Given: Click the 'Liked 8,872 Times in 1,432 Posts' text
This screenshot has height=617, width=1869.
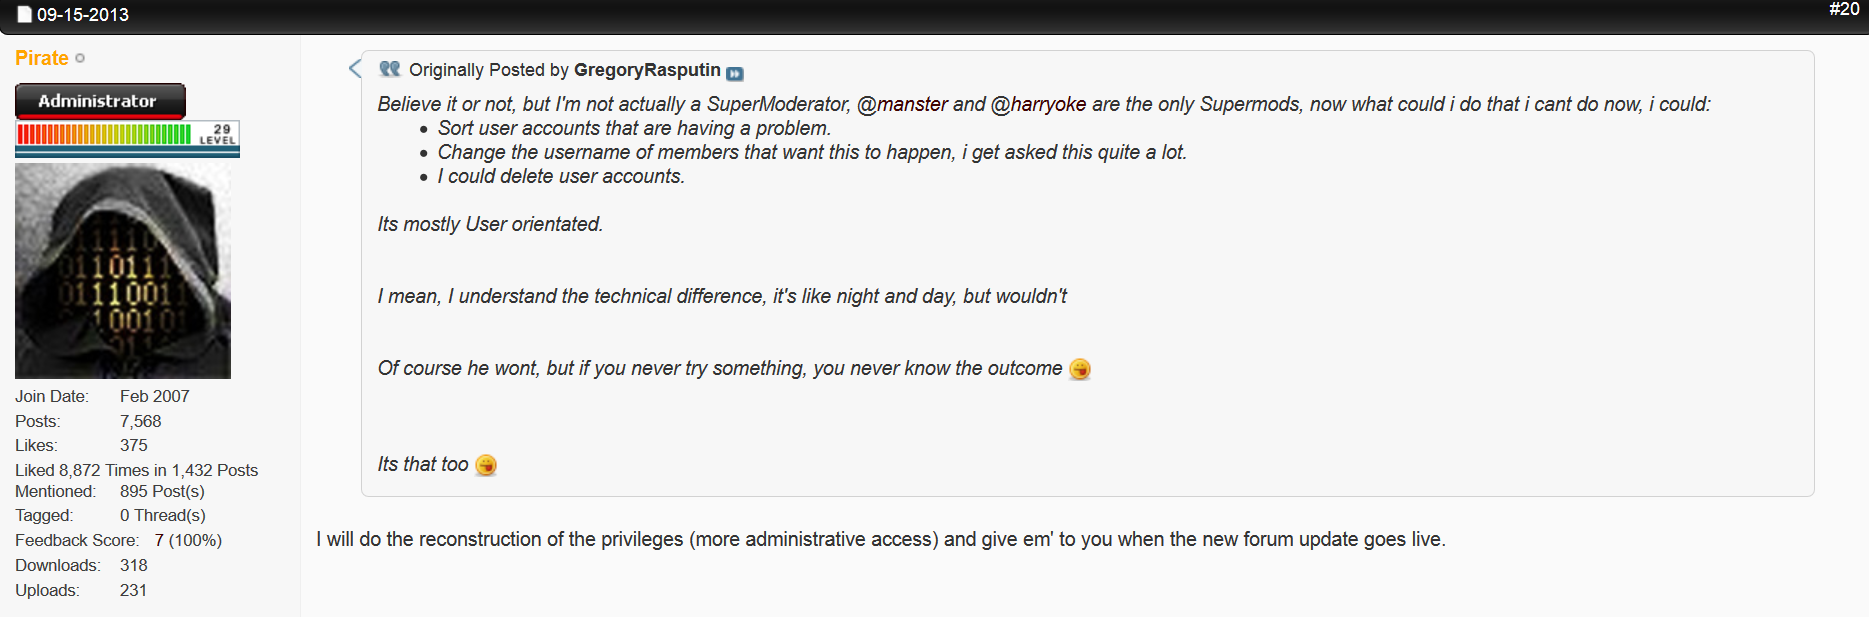Looking at the screenshot, I should click(x=136, y=470).
